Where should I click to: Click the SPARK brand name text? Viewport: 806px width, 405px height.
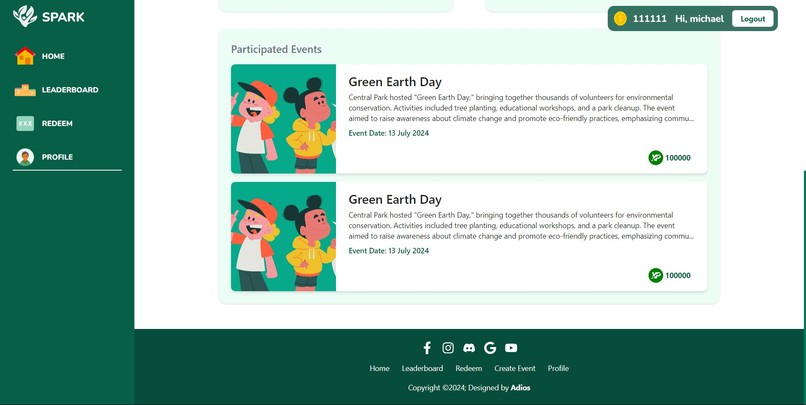pos(63,17)
